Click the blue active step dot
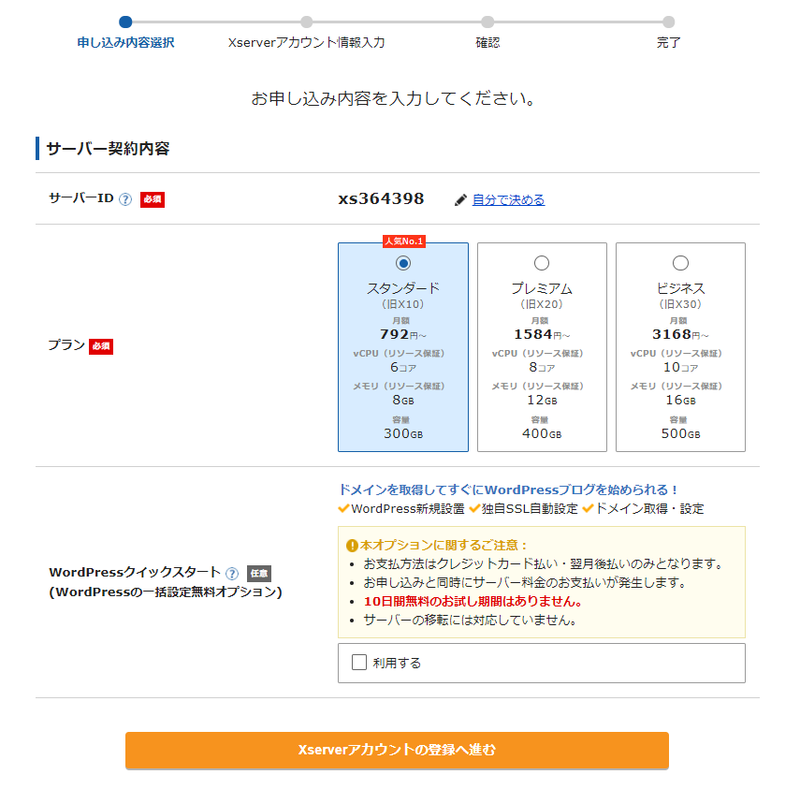Screen dimensions: 800x789 pos(126,22)
